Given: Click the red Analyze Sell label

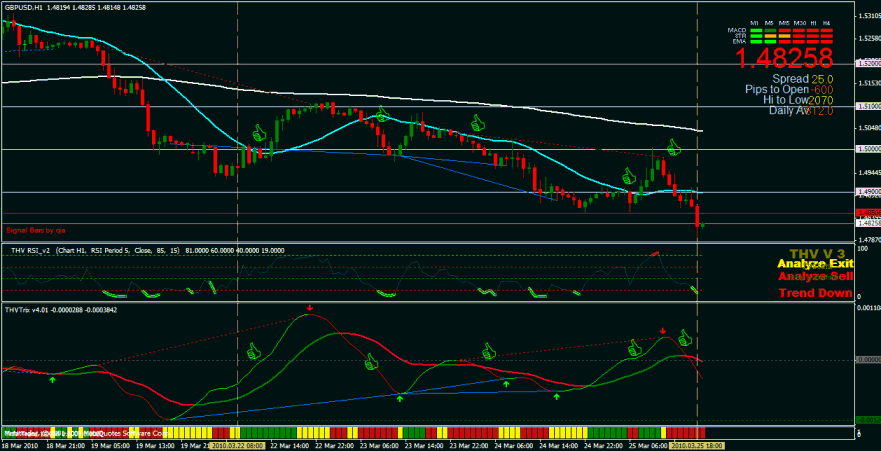Looking at the screenshot, I should click(815, 276).
